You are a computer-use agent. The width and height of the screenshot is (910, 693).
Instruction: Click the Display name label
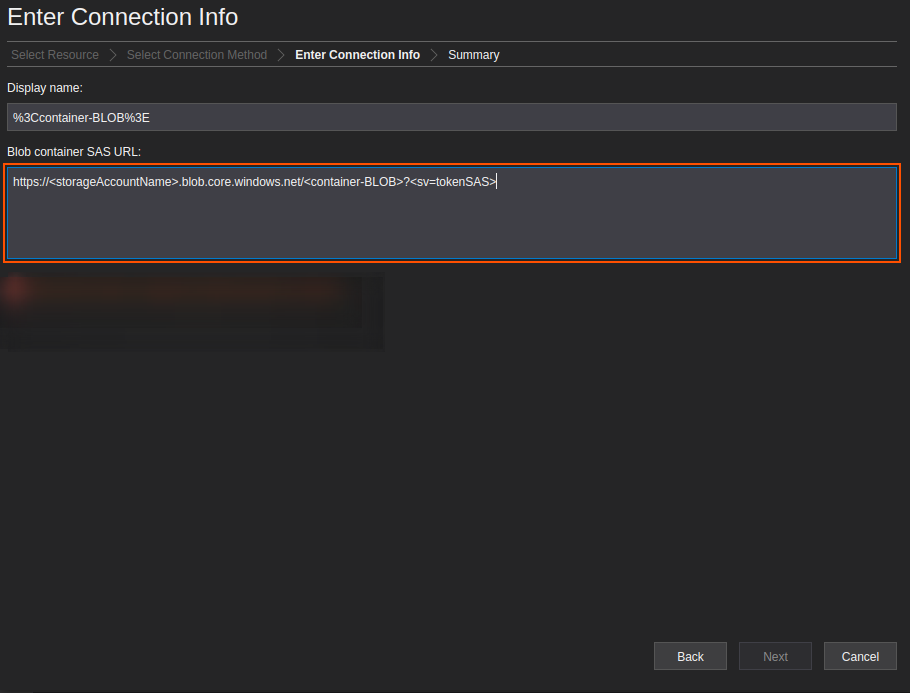(45, 88)
